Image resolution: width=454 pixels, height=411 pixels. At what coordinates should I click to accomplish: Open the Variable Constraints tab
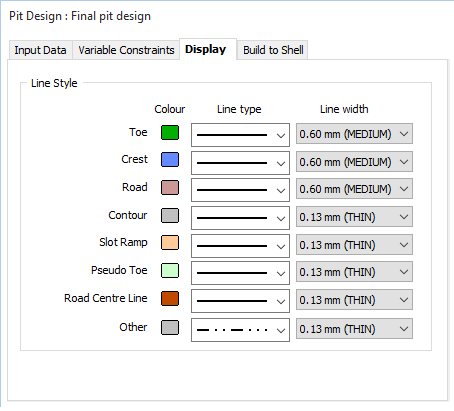[126, 50]
